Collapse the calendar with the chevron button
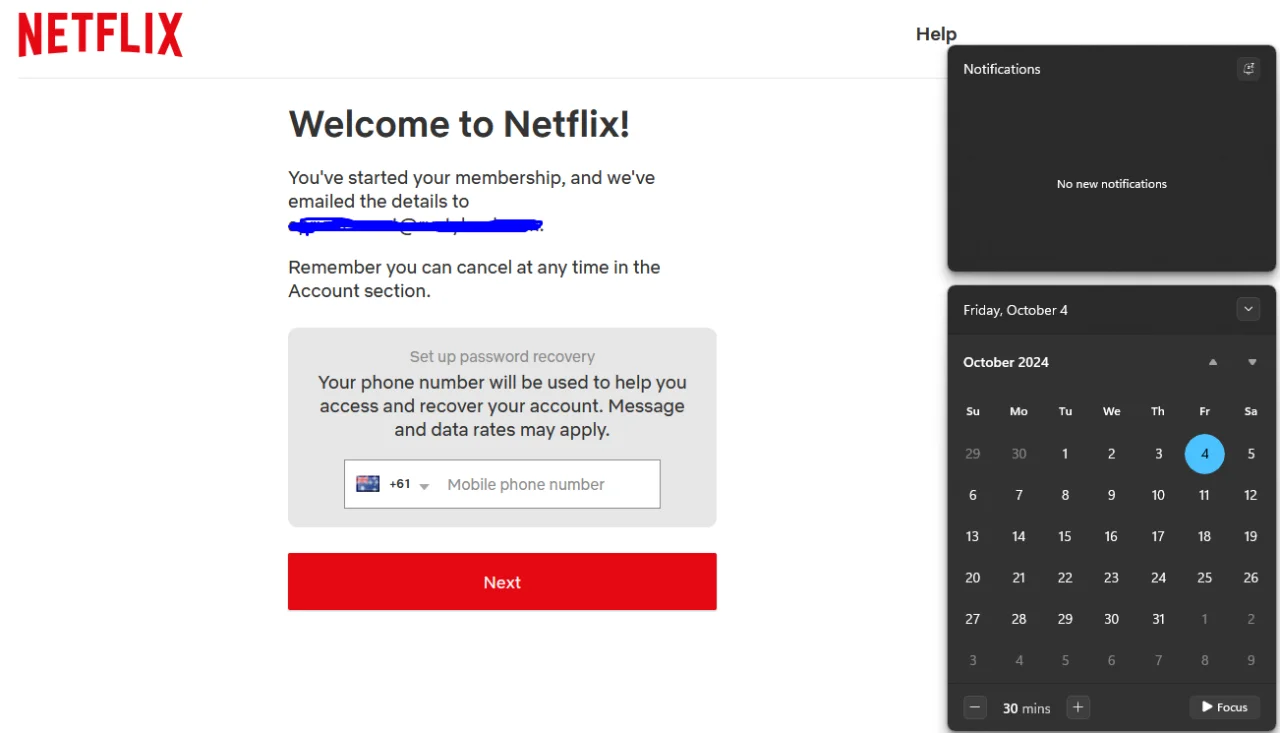The width and height of the screenshot is (1280, 733). point(1248,309)
